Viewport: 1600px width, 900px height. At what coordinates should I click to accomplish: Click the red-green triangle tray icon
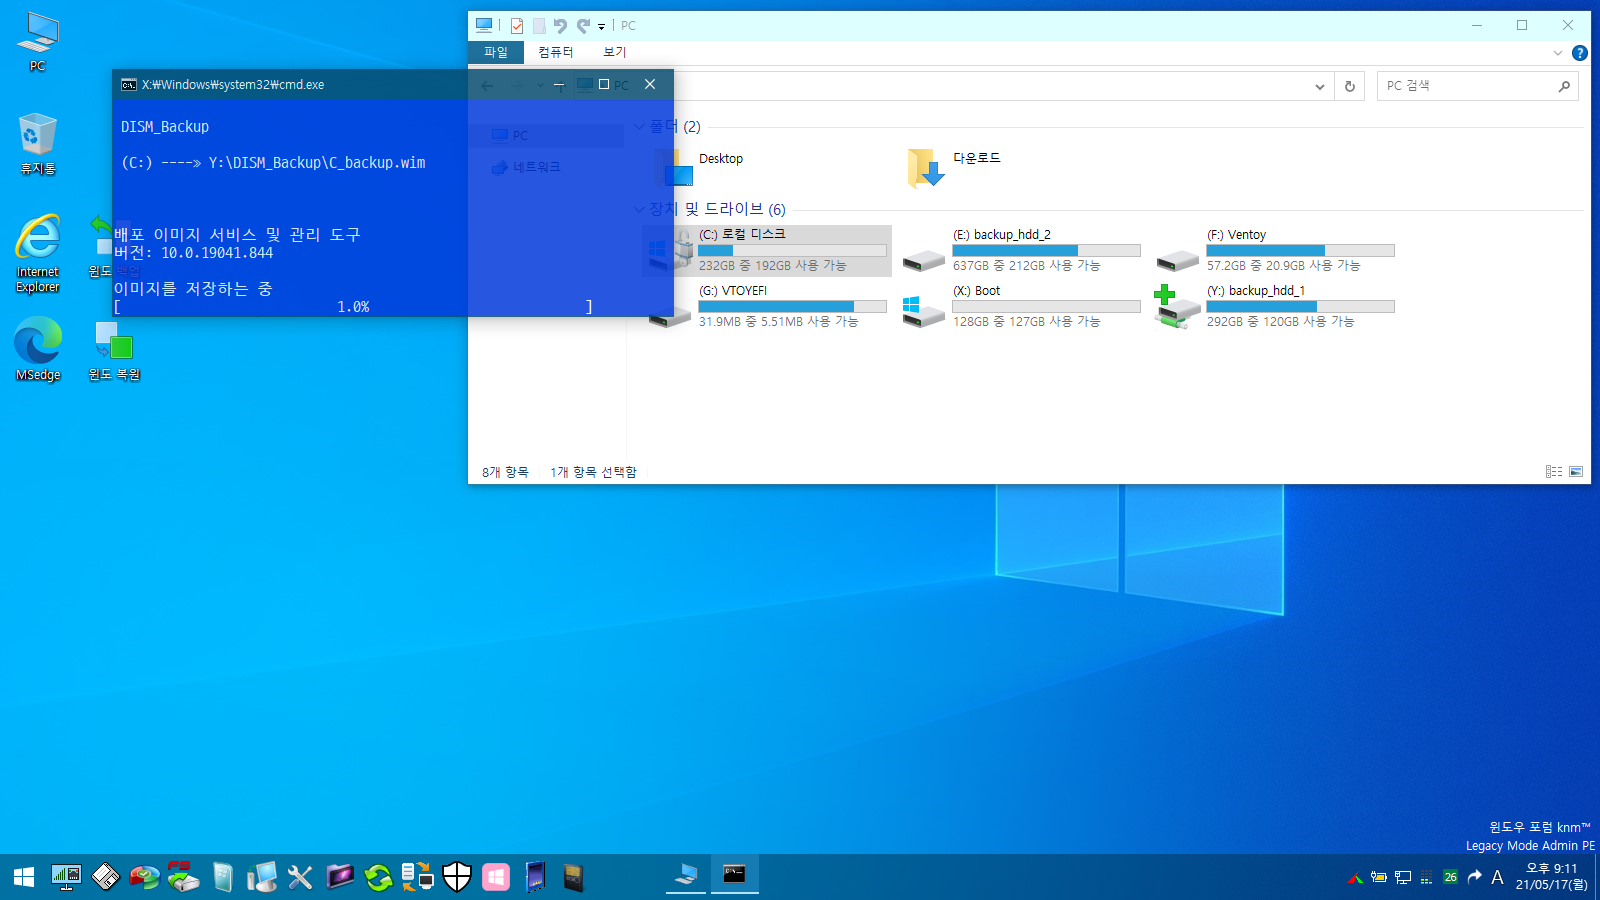(1355, 878)
